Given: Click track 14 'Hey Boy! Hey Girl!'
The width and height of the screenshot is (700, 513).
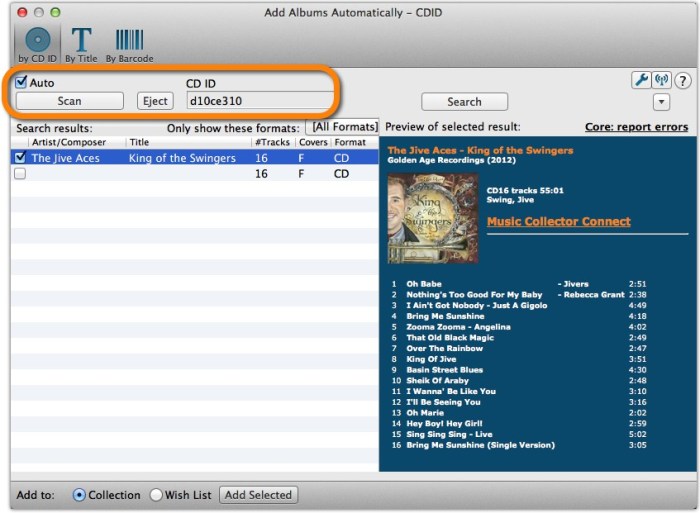Looking at the screenshot, I should coord(444,423).
